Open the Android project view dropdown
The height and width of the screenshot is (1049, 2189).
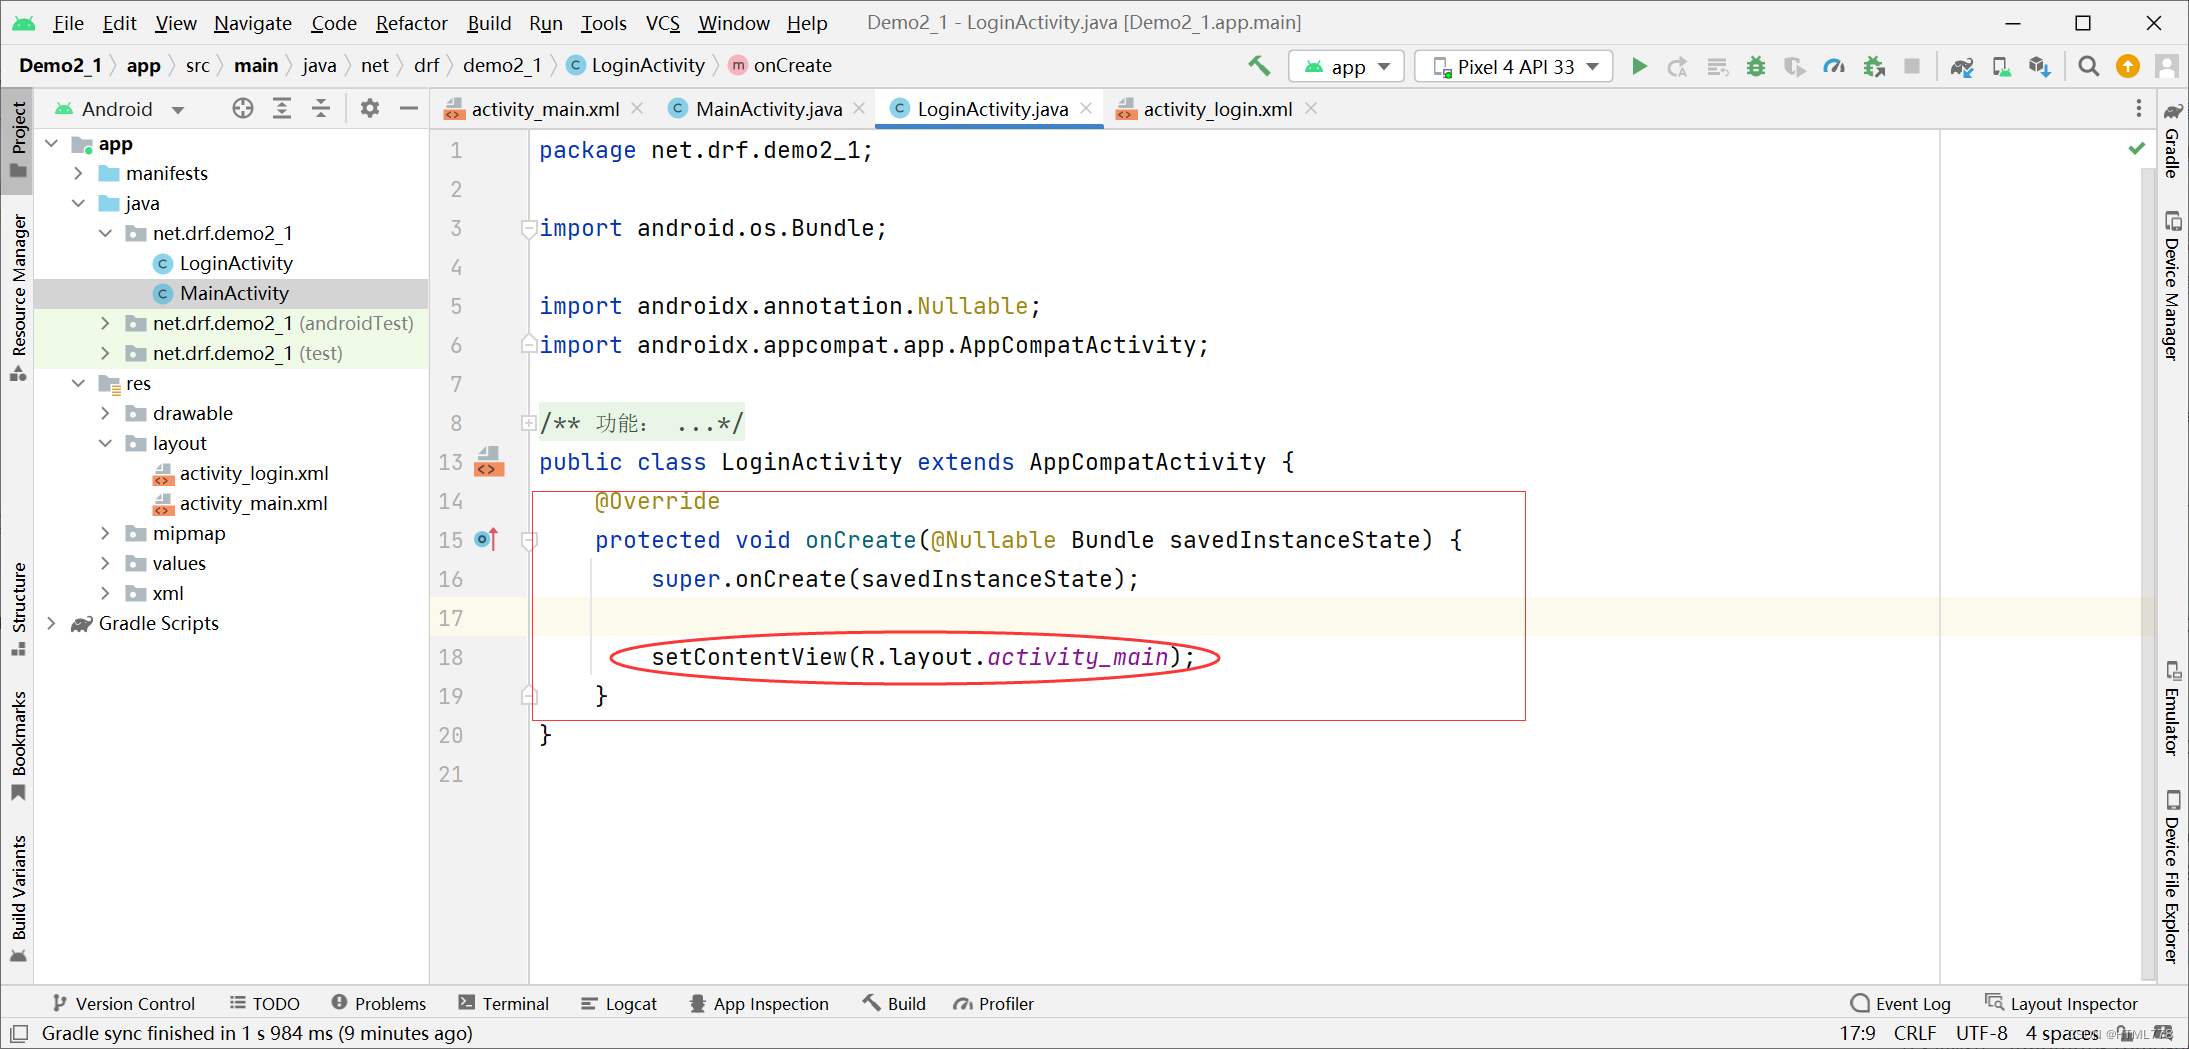(120, 108)
